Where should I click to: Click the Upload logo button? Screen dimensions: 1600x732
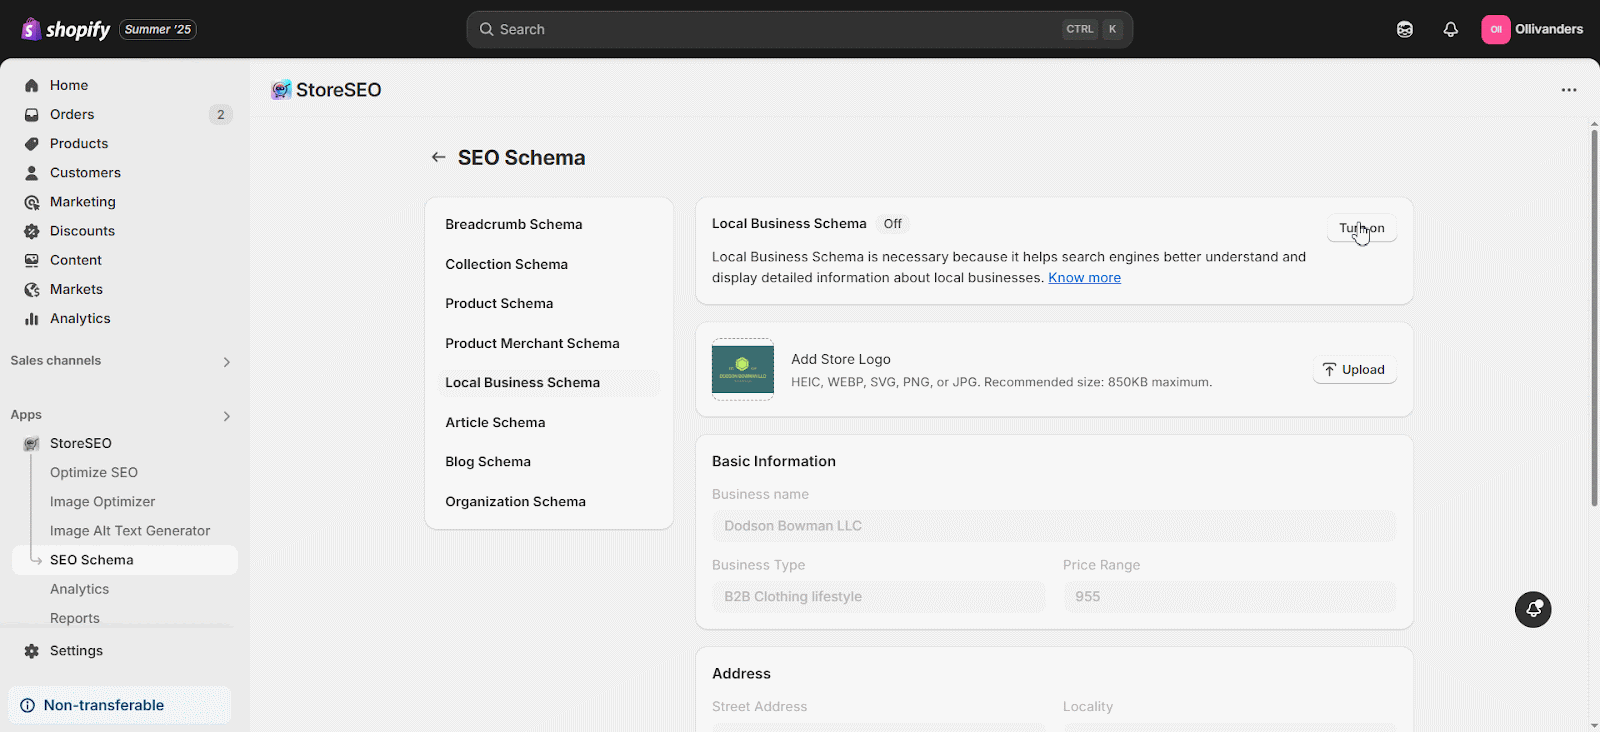pos(1354,370)
